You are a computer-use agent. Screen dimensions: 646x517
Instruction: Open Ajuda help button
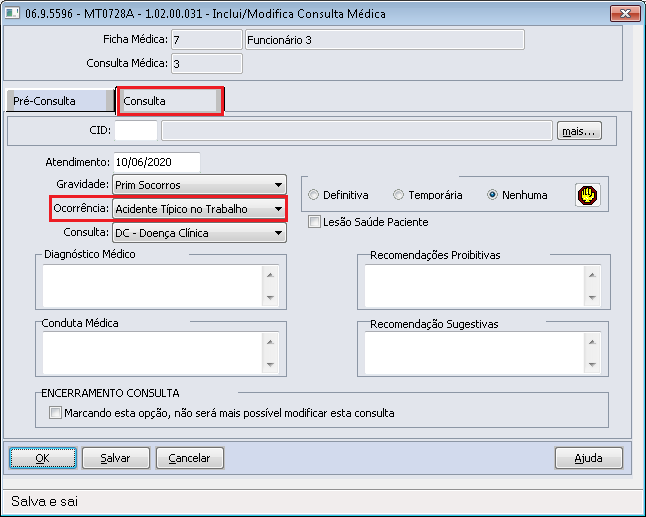(x=589, y=458)
